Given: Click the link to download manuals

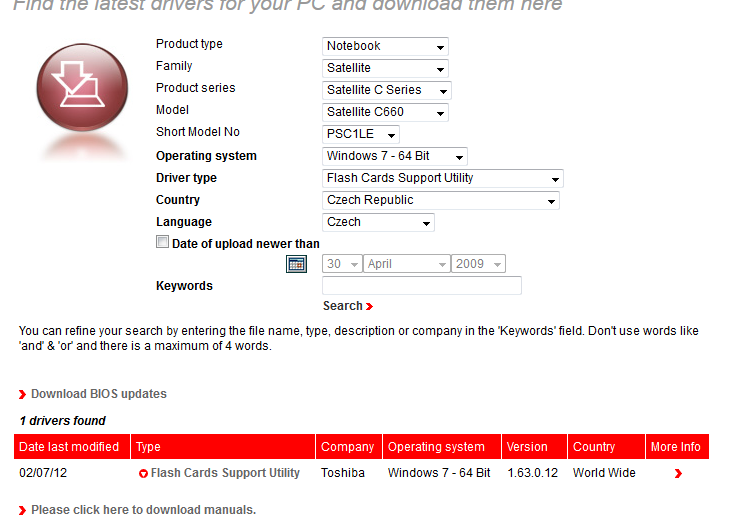Looking at the screenshot, I should pos(143,510).
